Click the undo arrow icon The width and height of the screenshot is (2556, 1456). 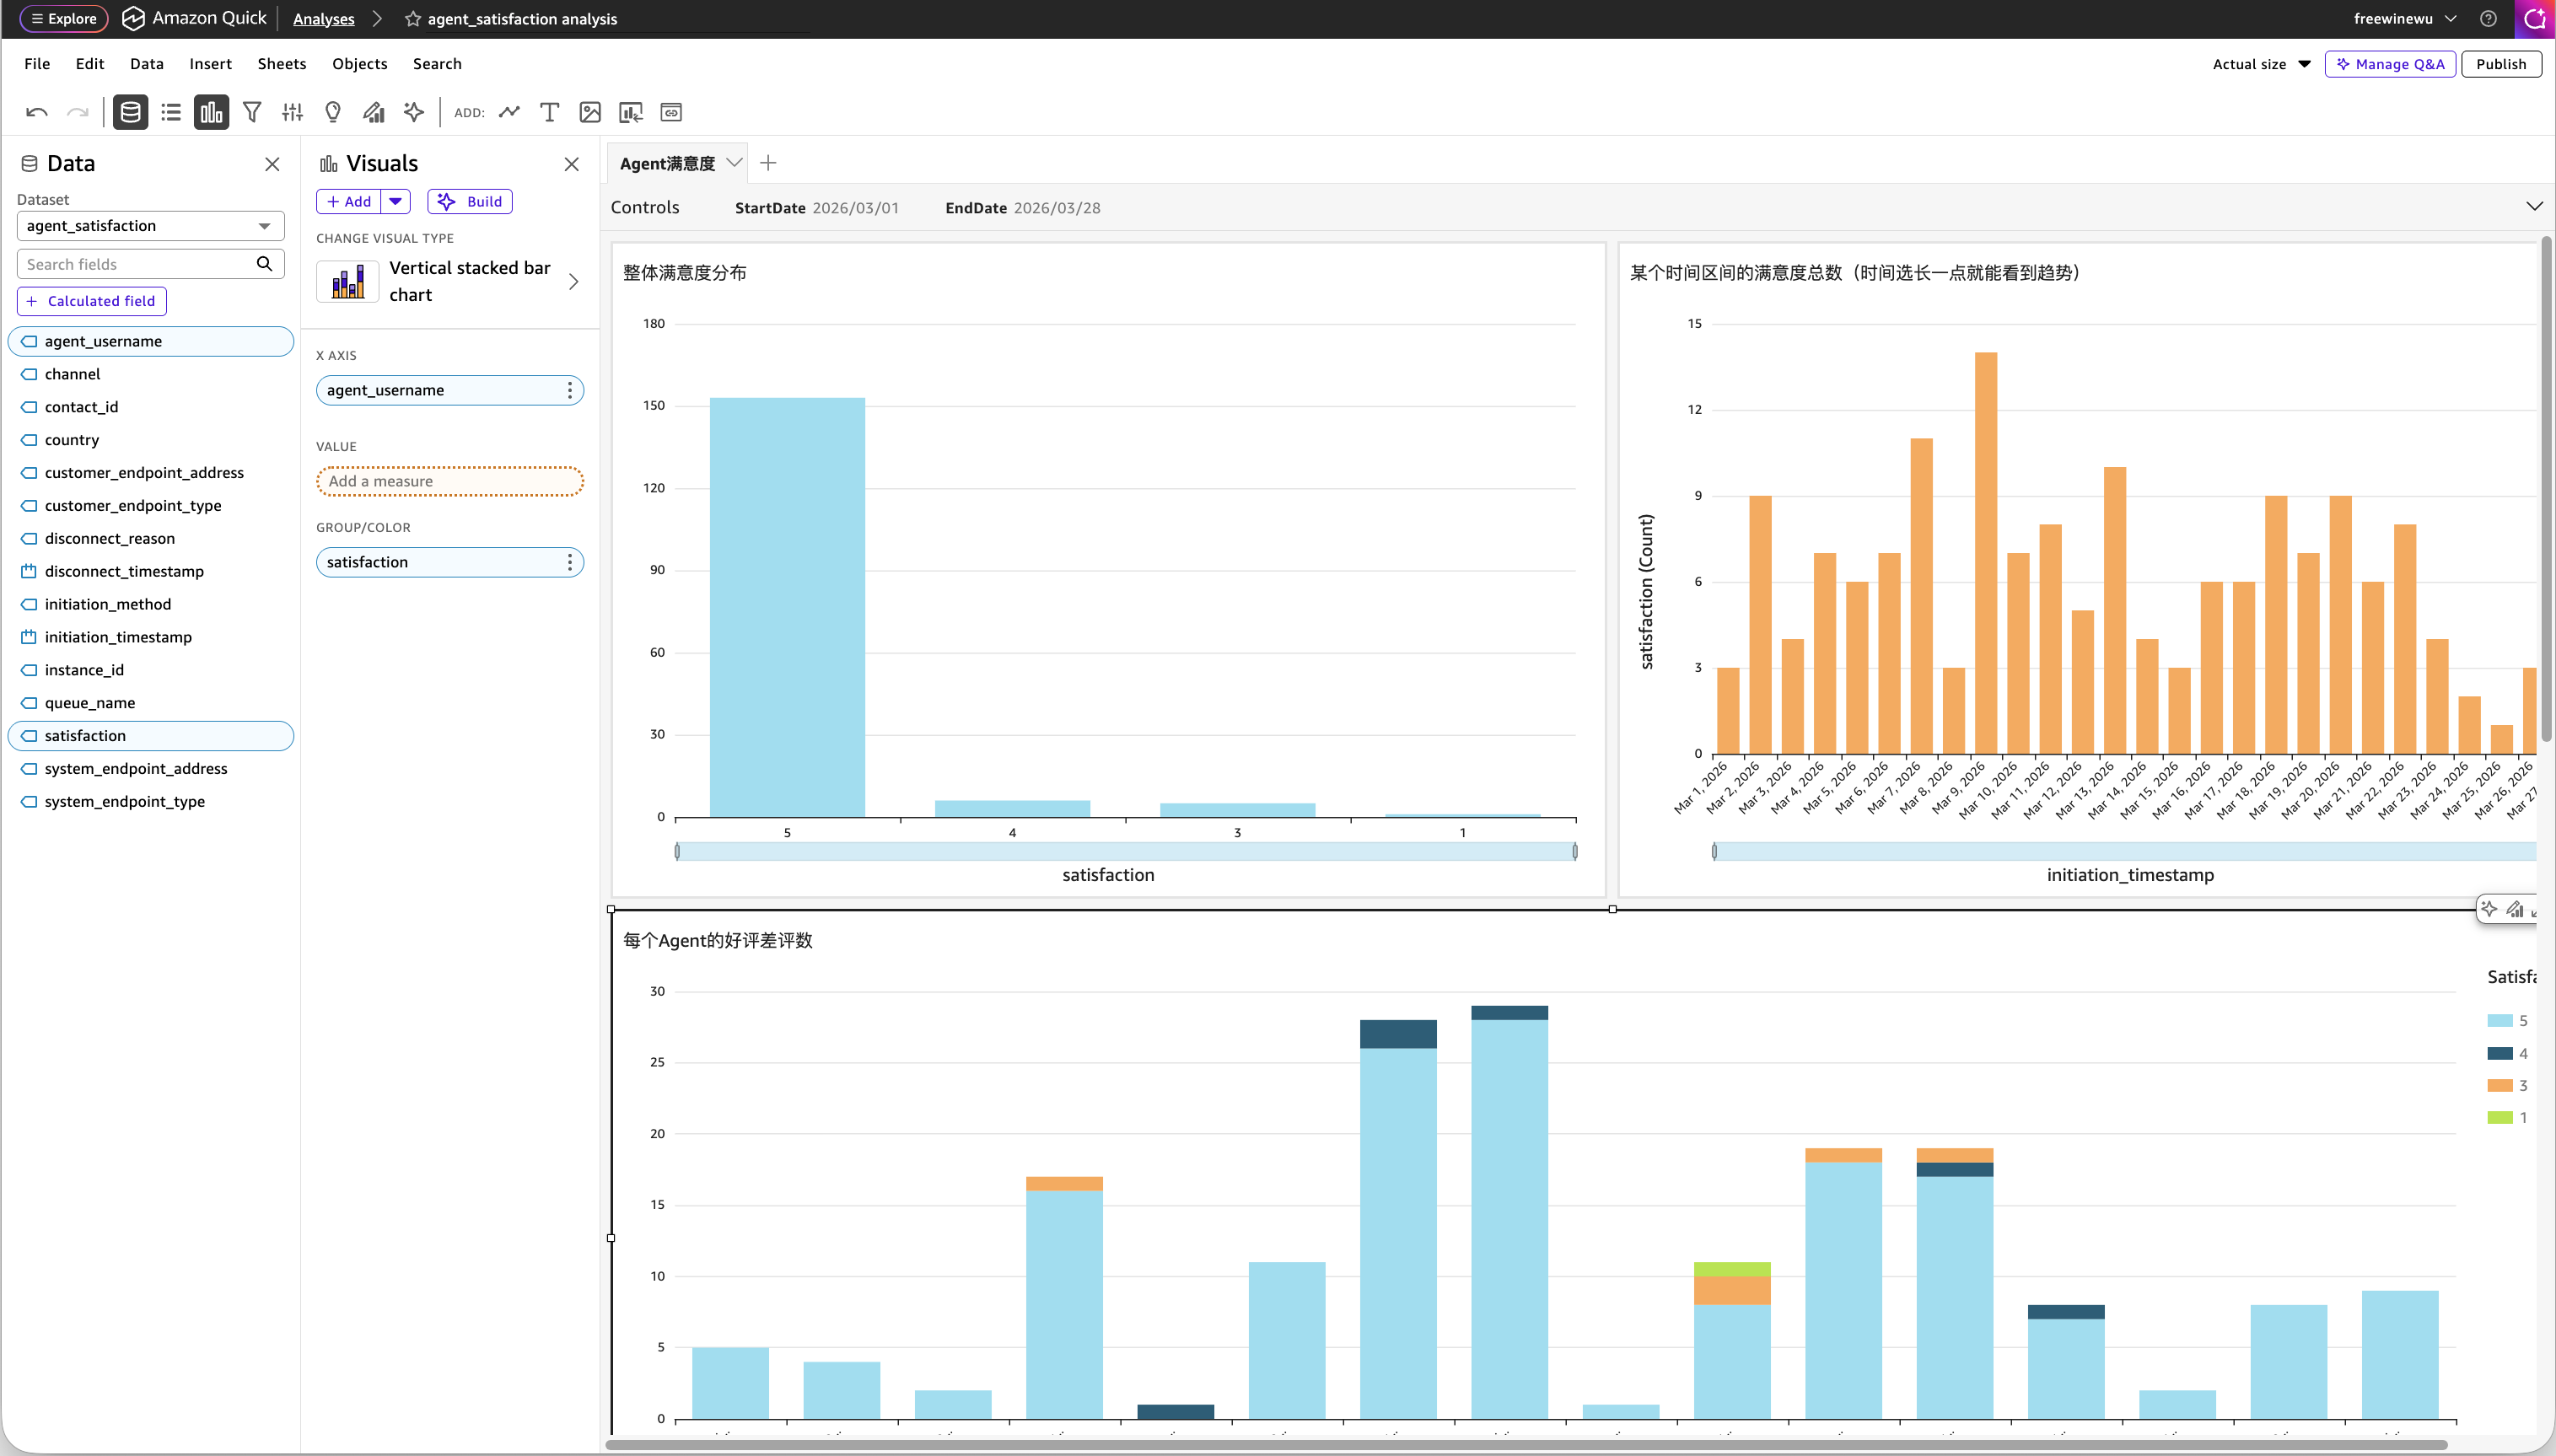click(37, 112)
